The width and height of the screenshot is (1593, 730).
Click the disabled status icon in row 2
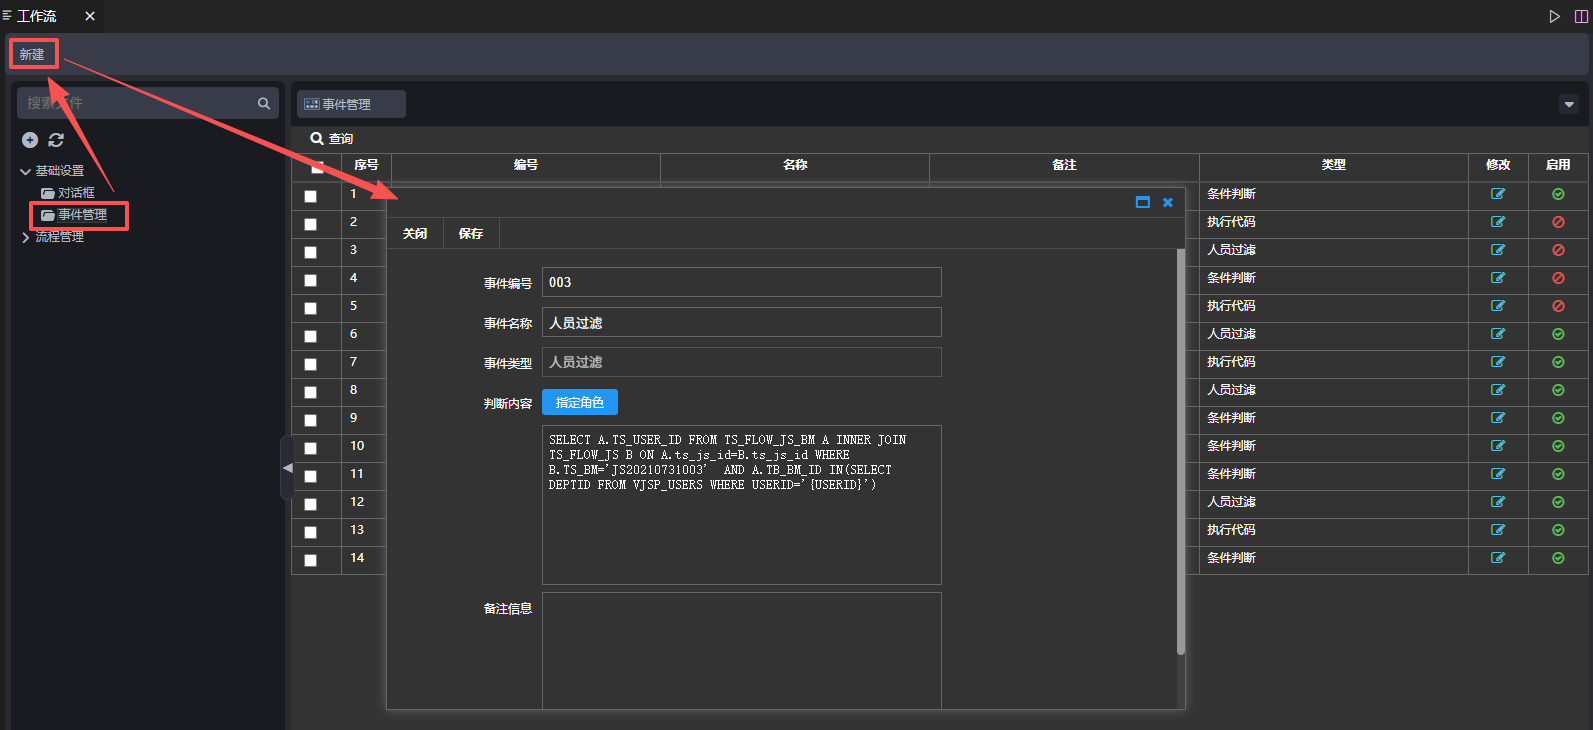[x=1558, y=222]
